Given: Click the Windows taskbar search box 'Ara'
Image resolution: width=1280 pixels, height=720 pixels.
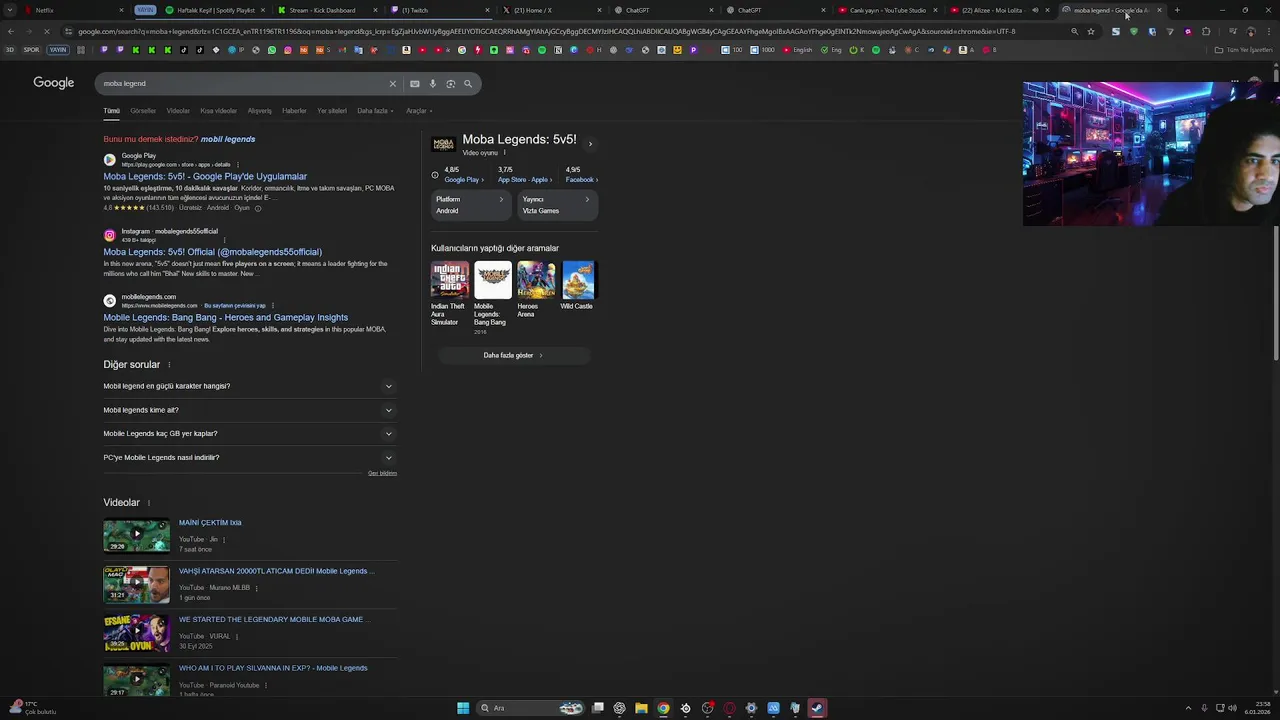Looking at the screenshot, I should click(x=530, y=708).
